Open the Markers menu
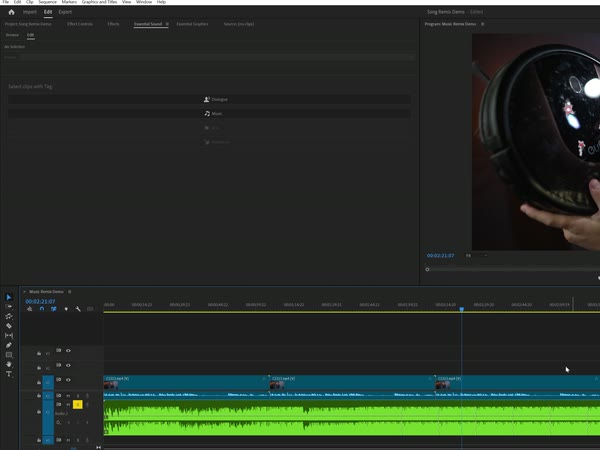This screenshot has height=450, width=600. pyautogui.click(x=69, y=2)
